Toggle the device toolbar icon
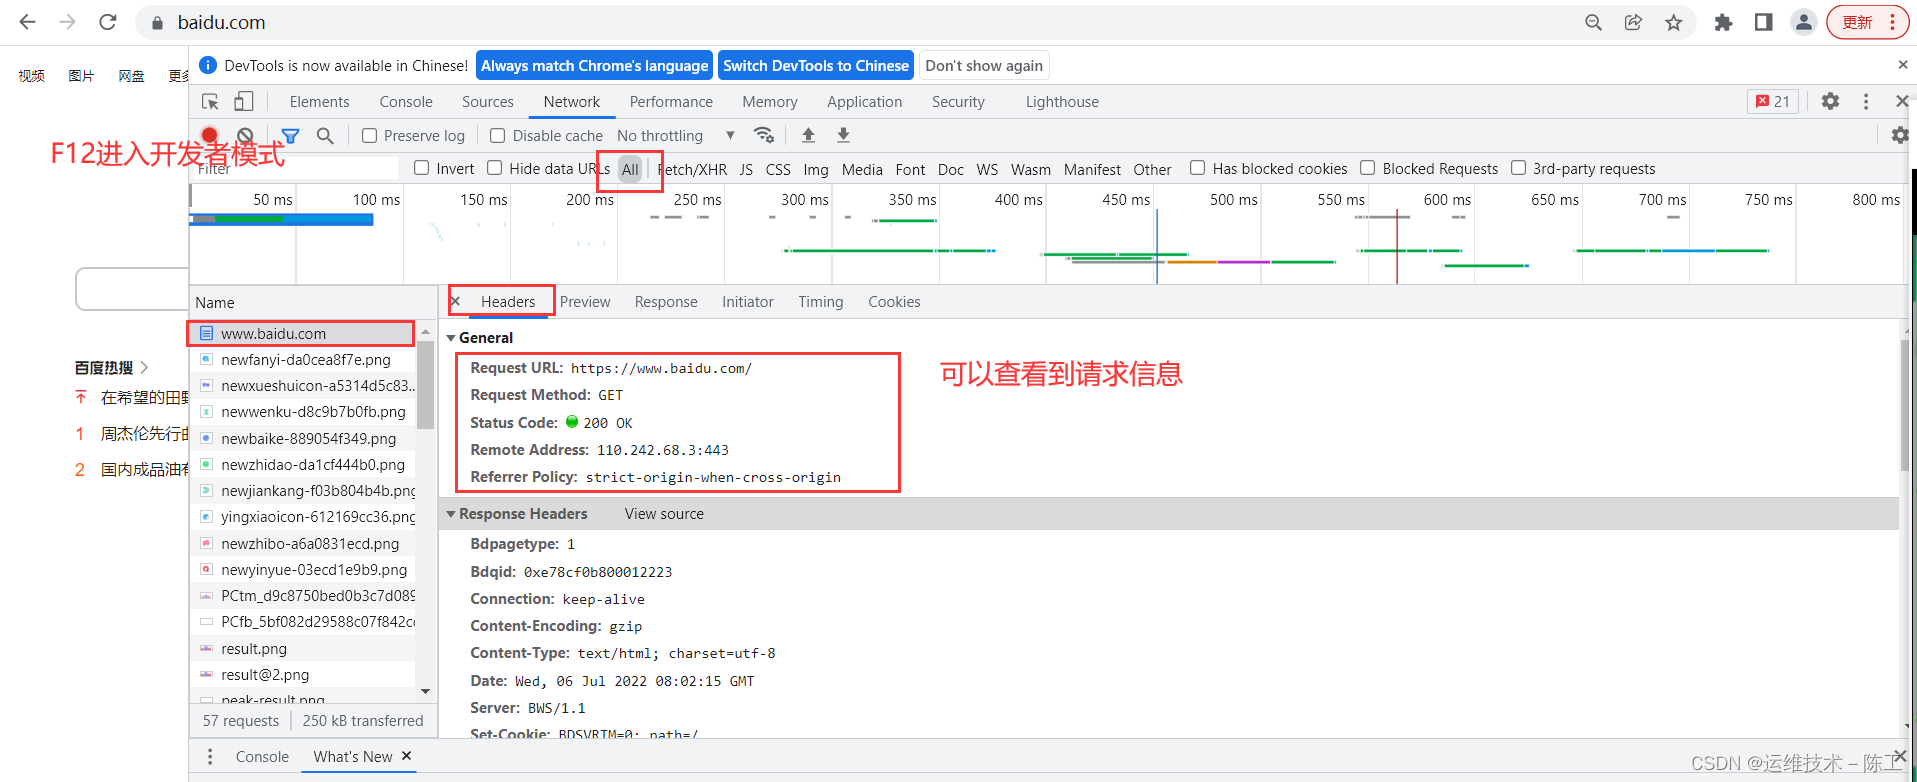The width and height of the screenshot is (1917, 782). (x=244, y=102)
